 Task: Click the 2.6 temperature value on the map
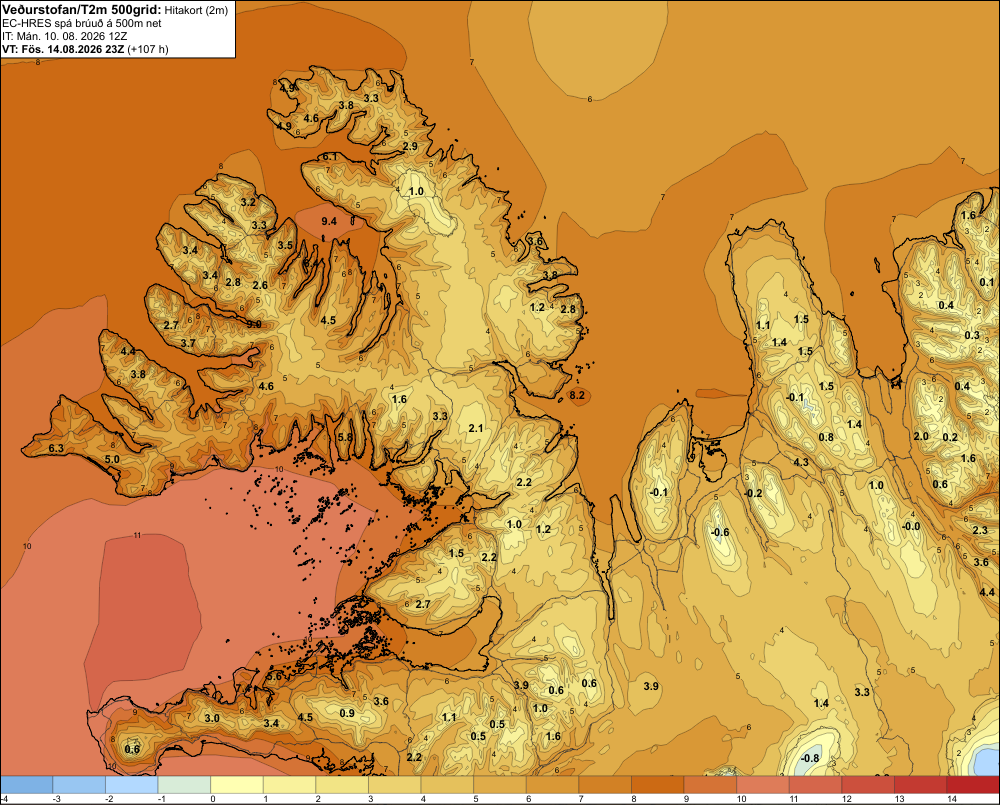click(260, 285)
